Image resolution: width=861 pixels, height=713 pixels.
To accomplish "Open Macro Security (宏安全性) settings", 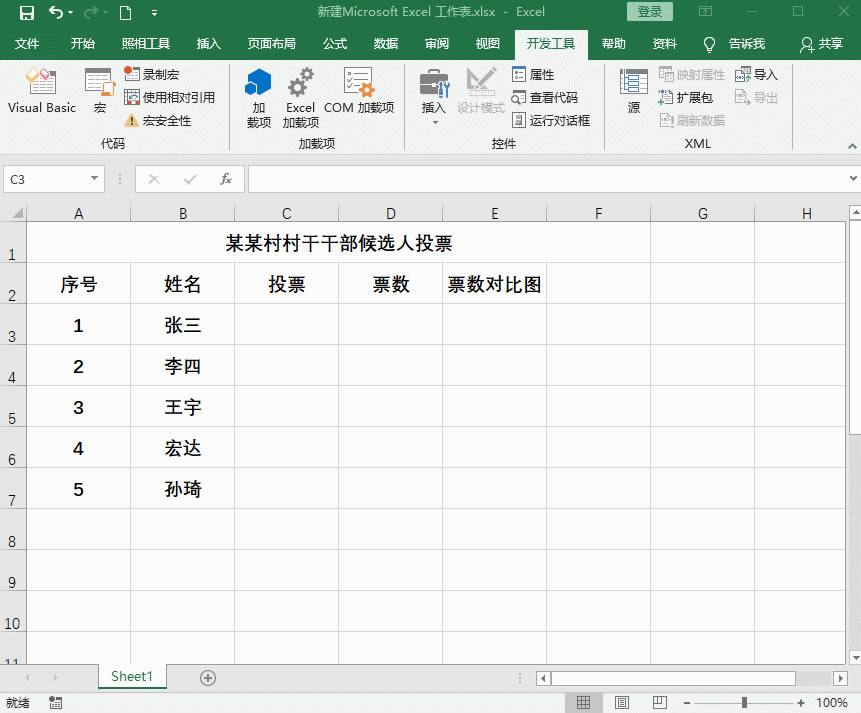I will click(x=165, y=121).
